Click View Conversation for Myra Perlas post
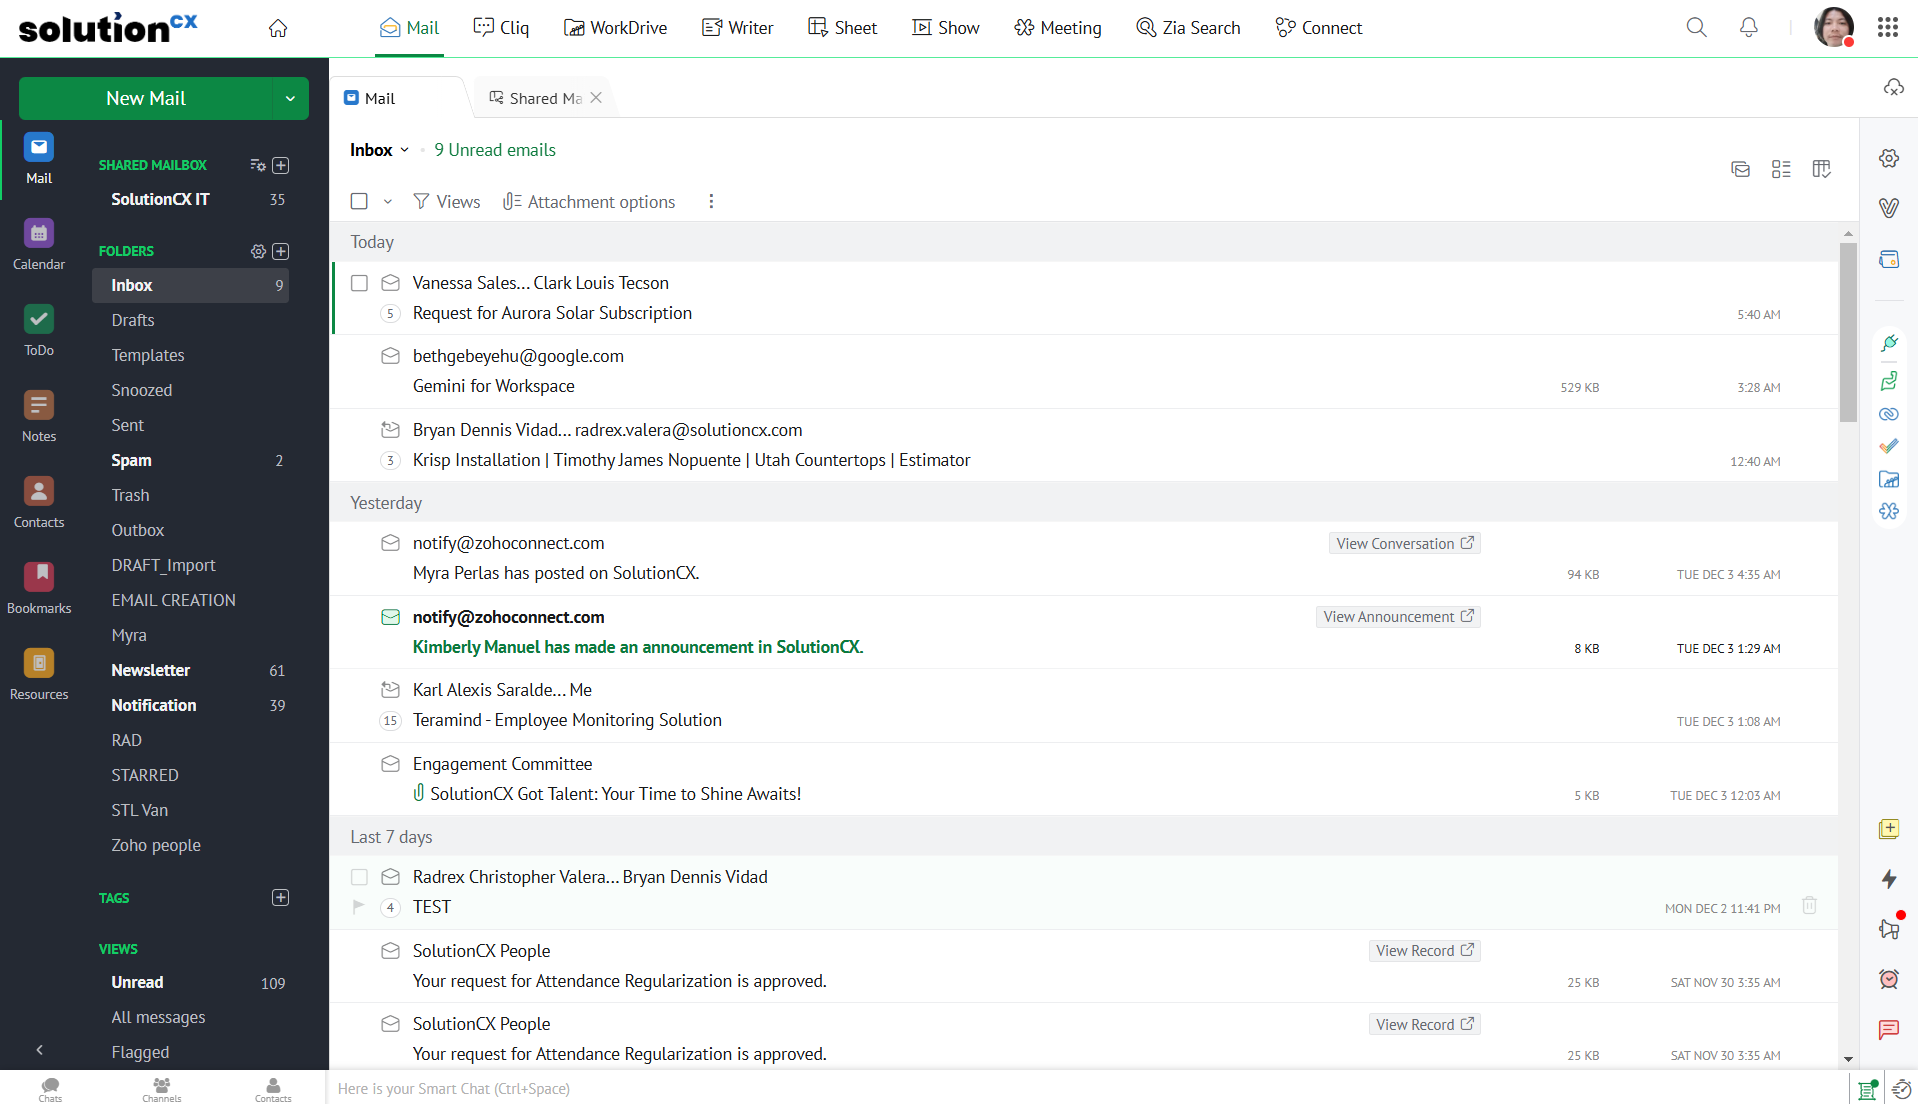The width and height of the screenshot is (1918, 1104). tap(1405, 543)
